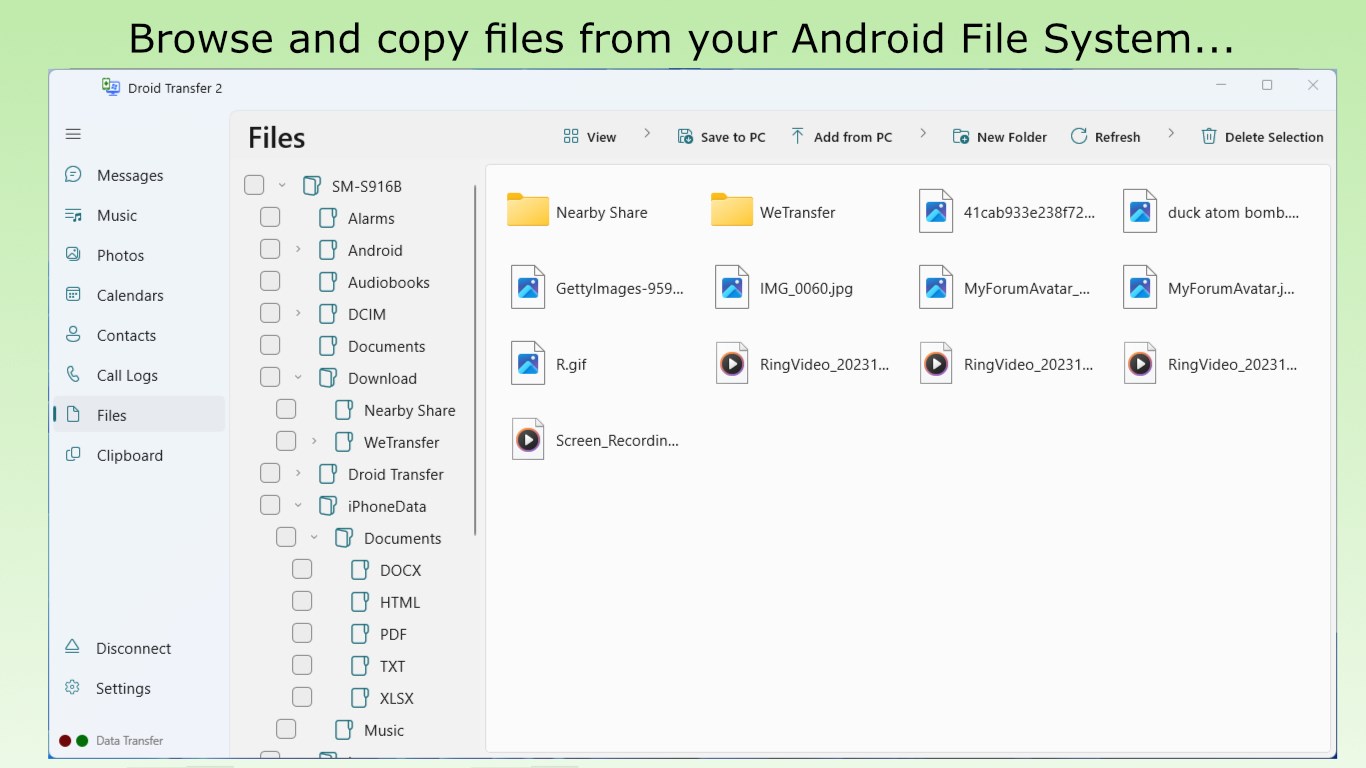Open the Clipboard section

pos(129,455)
